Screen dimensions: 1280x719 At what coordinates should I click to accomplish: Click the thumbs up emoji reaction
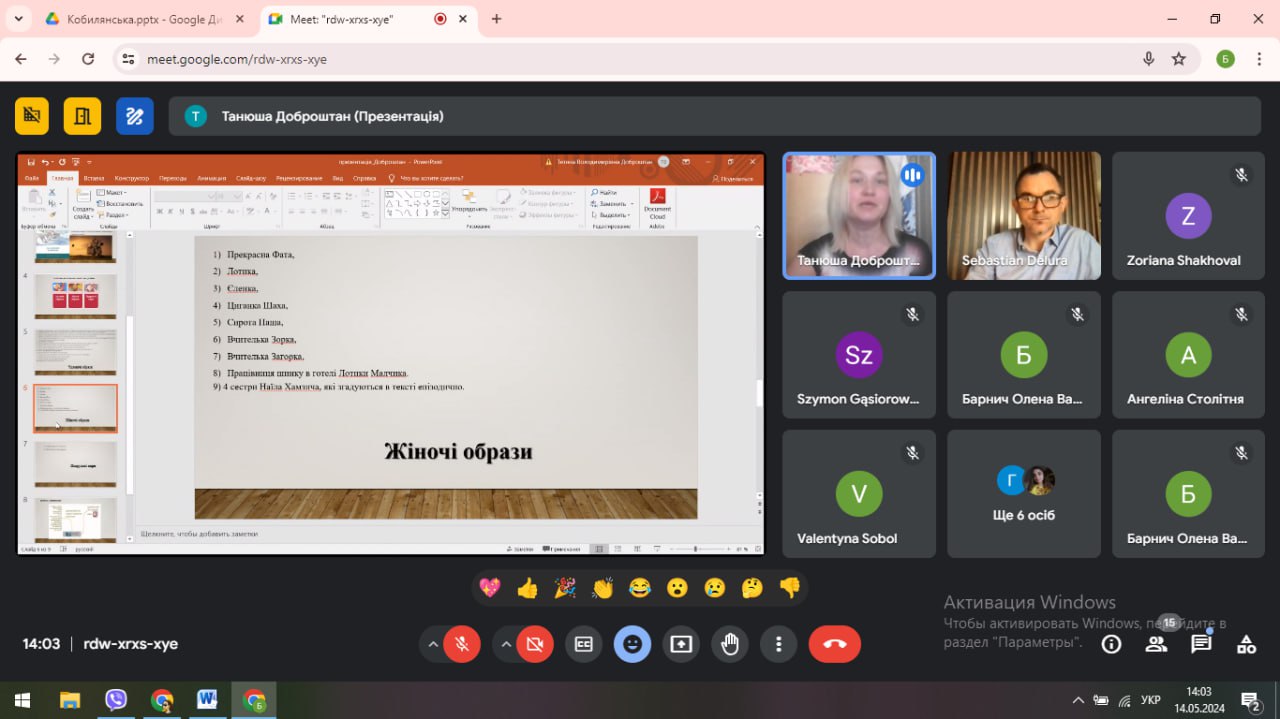coord(527,588)
